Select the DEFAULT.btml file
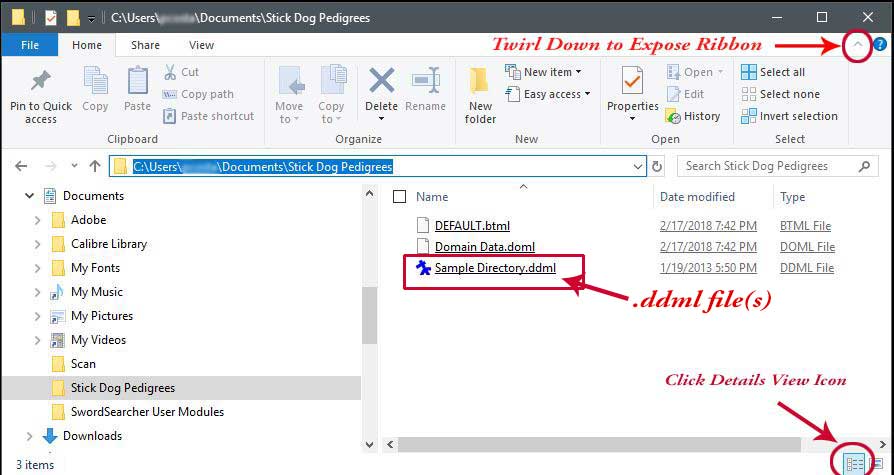The width and height of the screenshot is (894, 475). click(472, 226)
